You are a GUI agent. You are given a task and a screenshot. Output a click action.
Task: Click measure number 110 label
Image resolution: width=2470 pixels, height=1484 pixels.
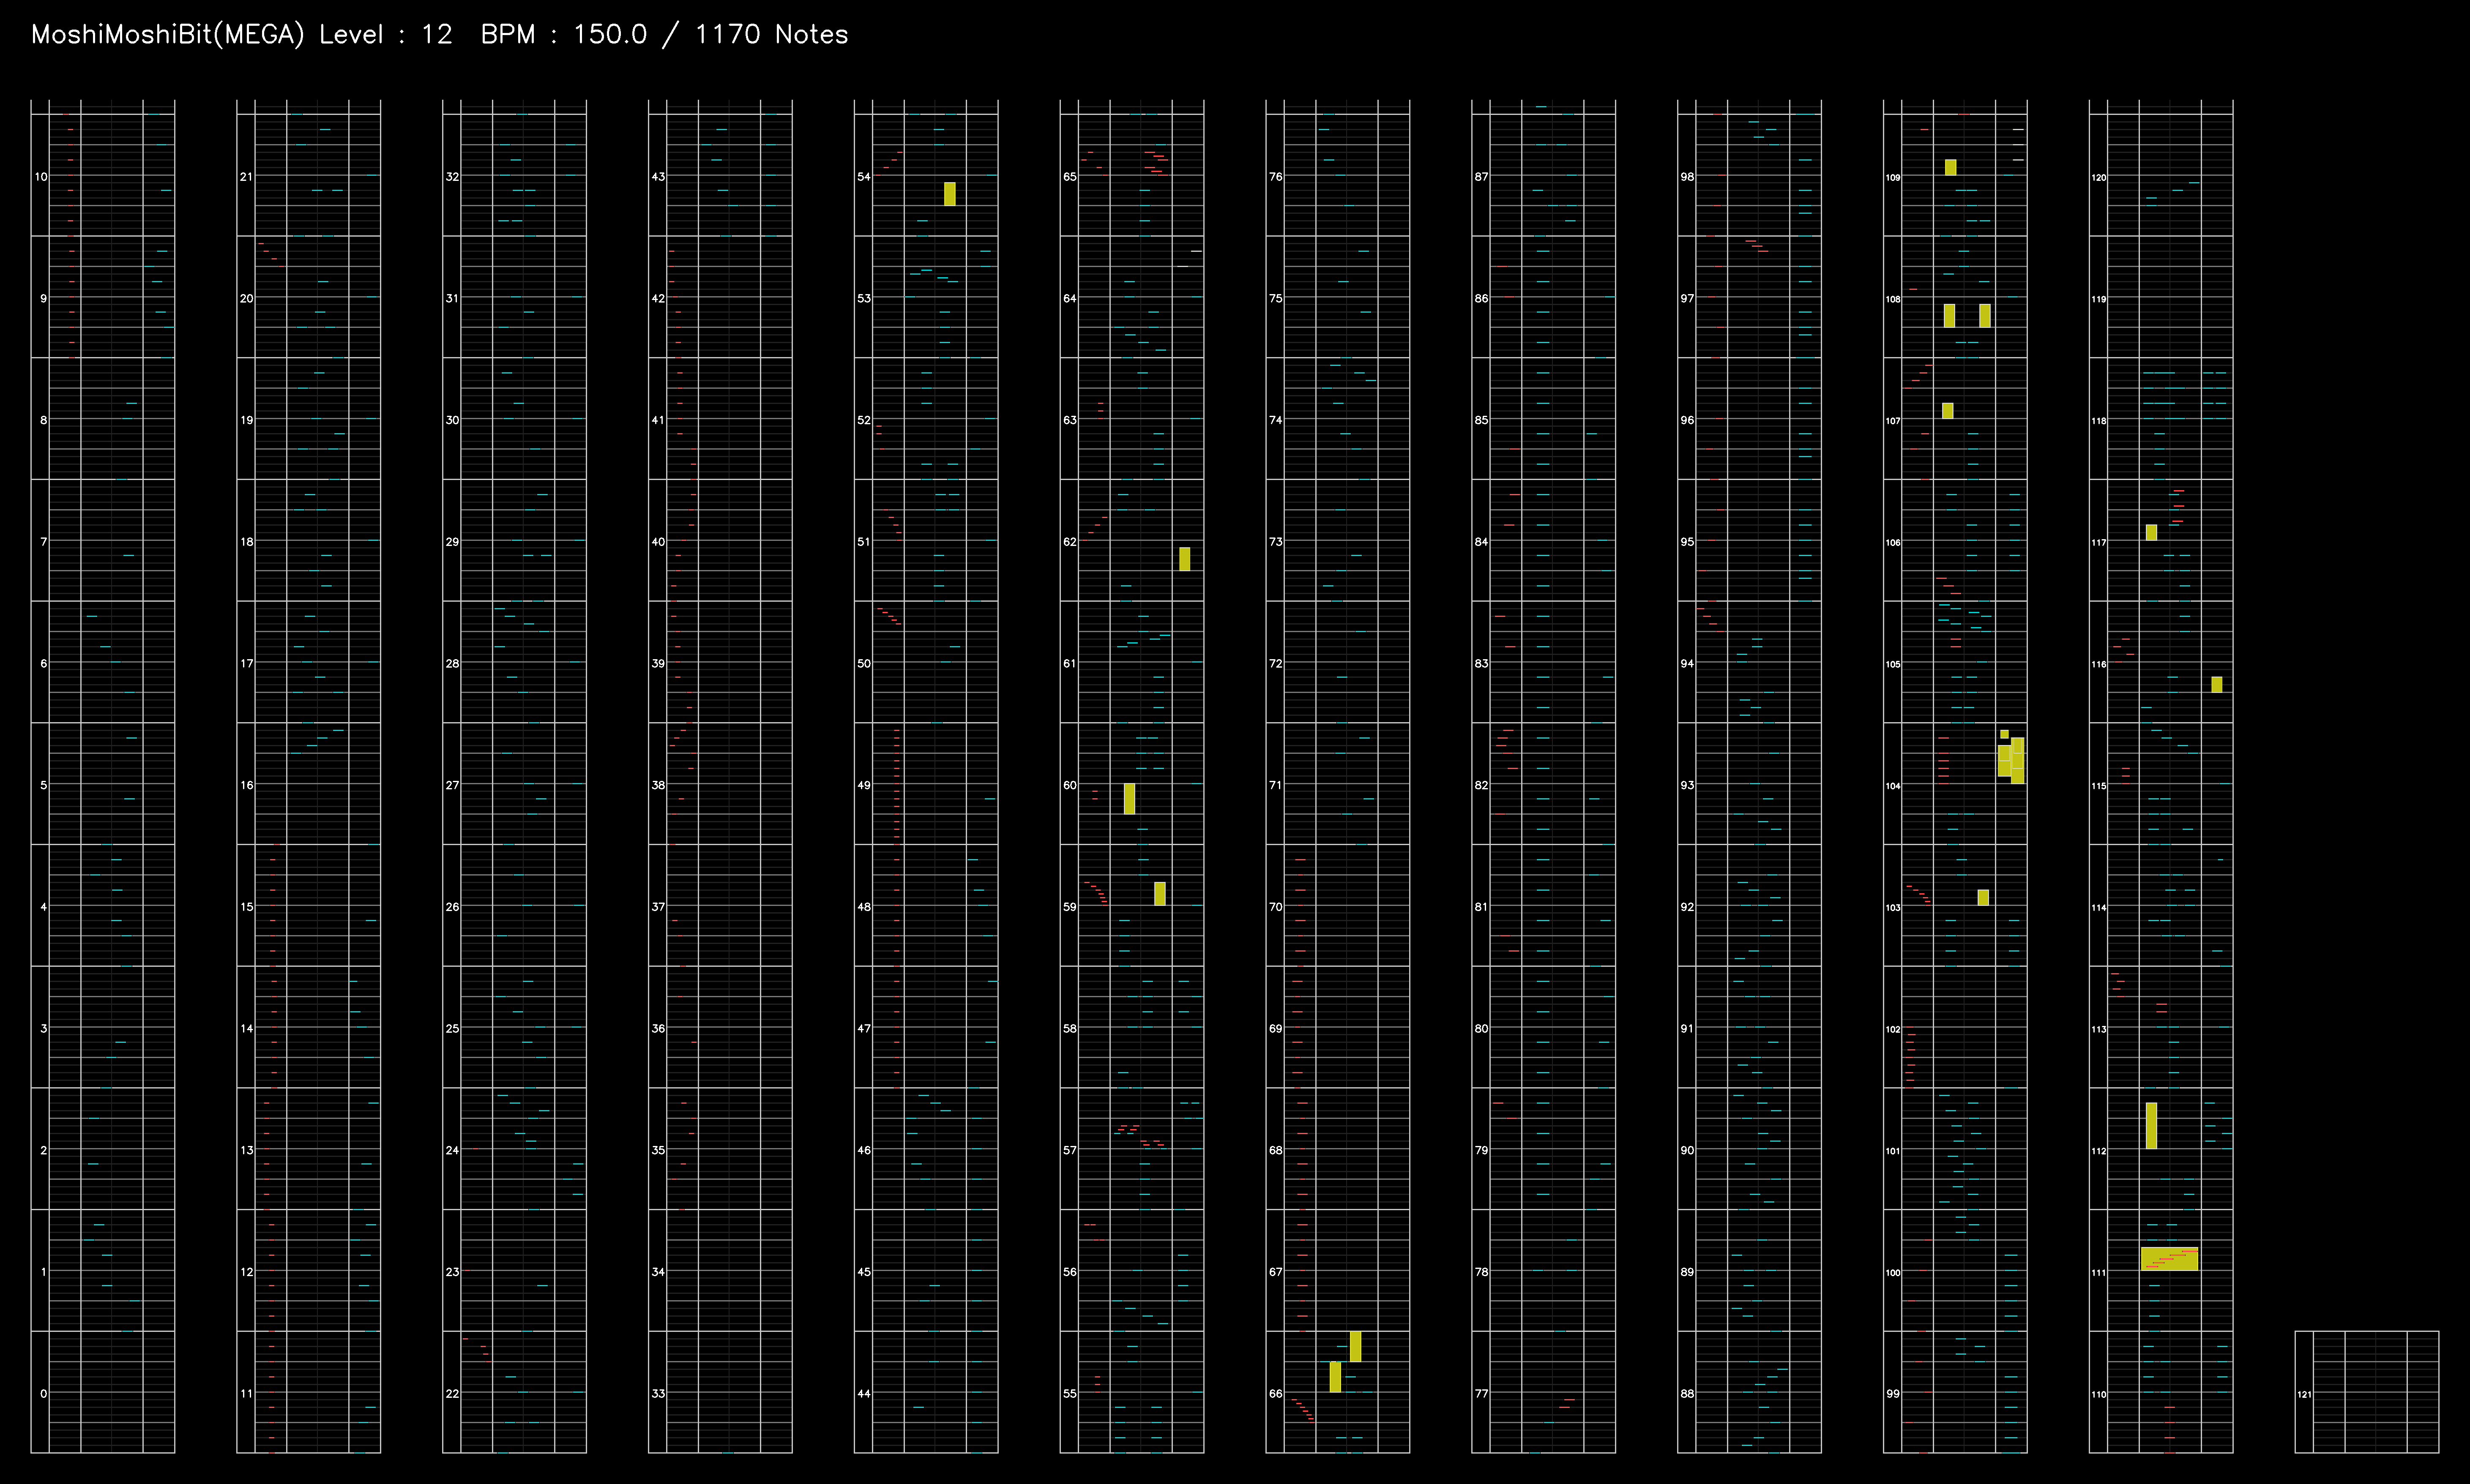pyautogui.click(x=2099, y=1395)
